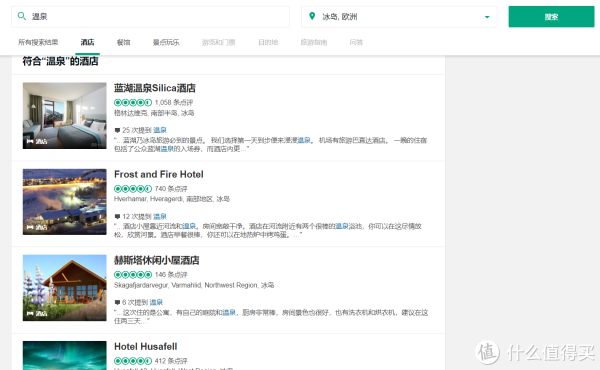This screenshot has width=600, height=370.
Task: Click 格林达维克 address line of Silica hotel
Action: click(x=154, y=113)
